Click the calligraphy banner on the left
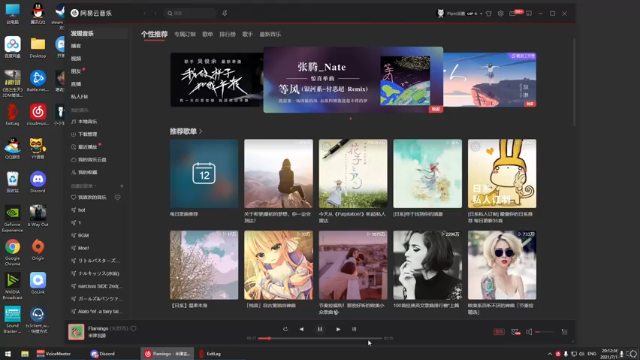This screenshot has height=360, width=640. pos(217,80)
